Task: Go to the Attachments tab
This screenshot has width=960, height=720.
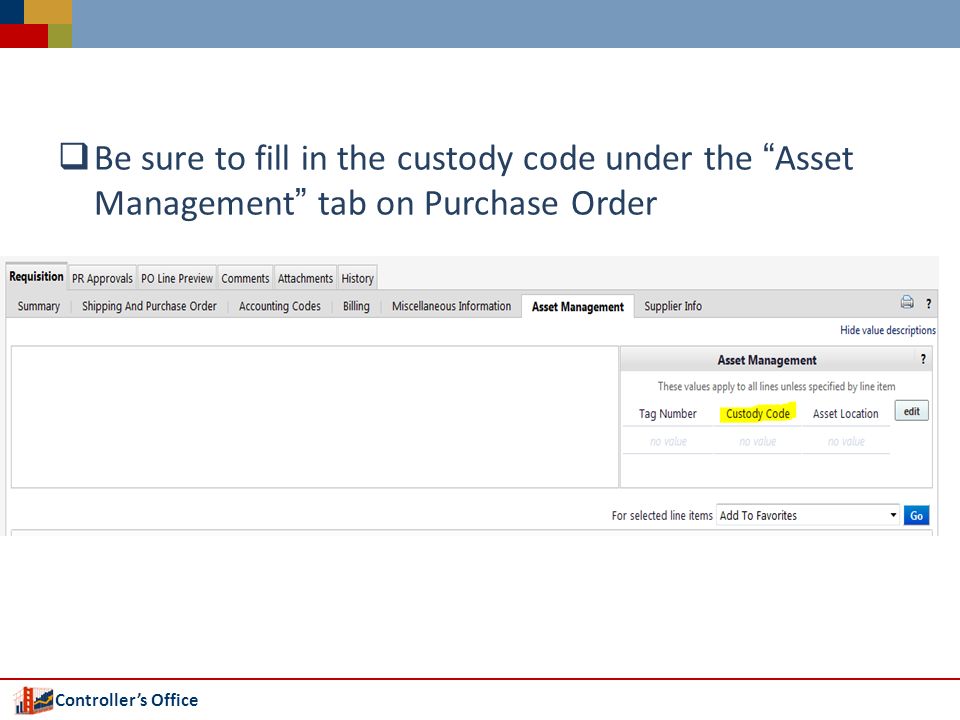Action: point(305,278)
